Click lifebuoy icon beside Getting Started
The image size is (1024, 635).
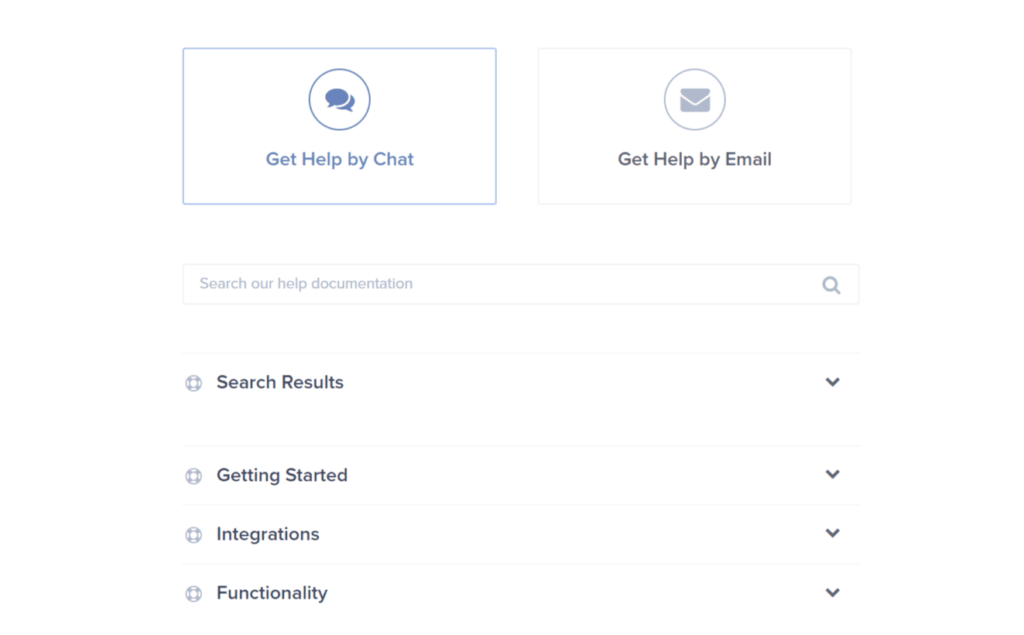click(x=193, y=476)
